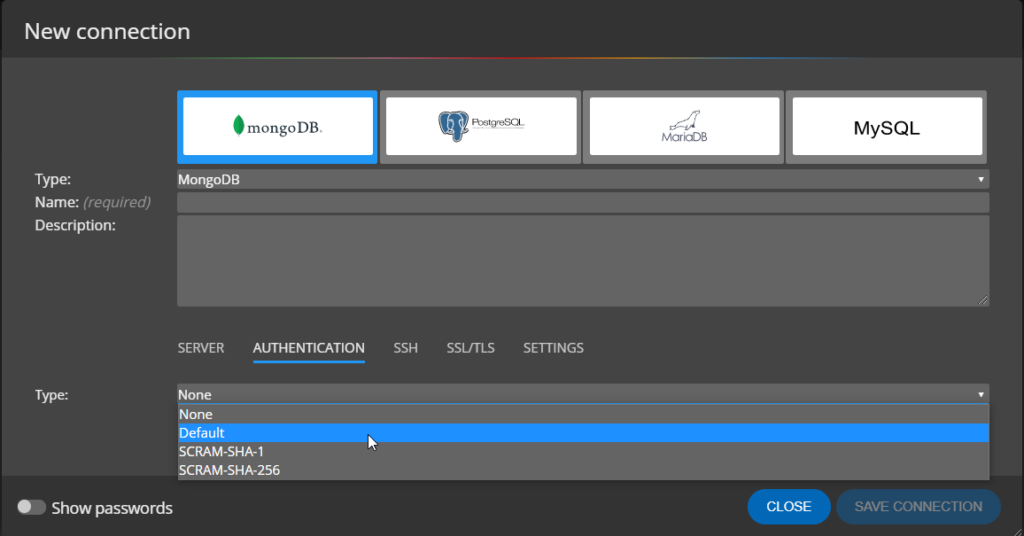Choose None in the authentication list
Screen dimensions: 1024x536
pyautogui.click(x=583, y=415)
